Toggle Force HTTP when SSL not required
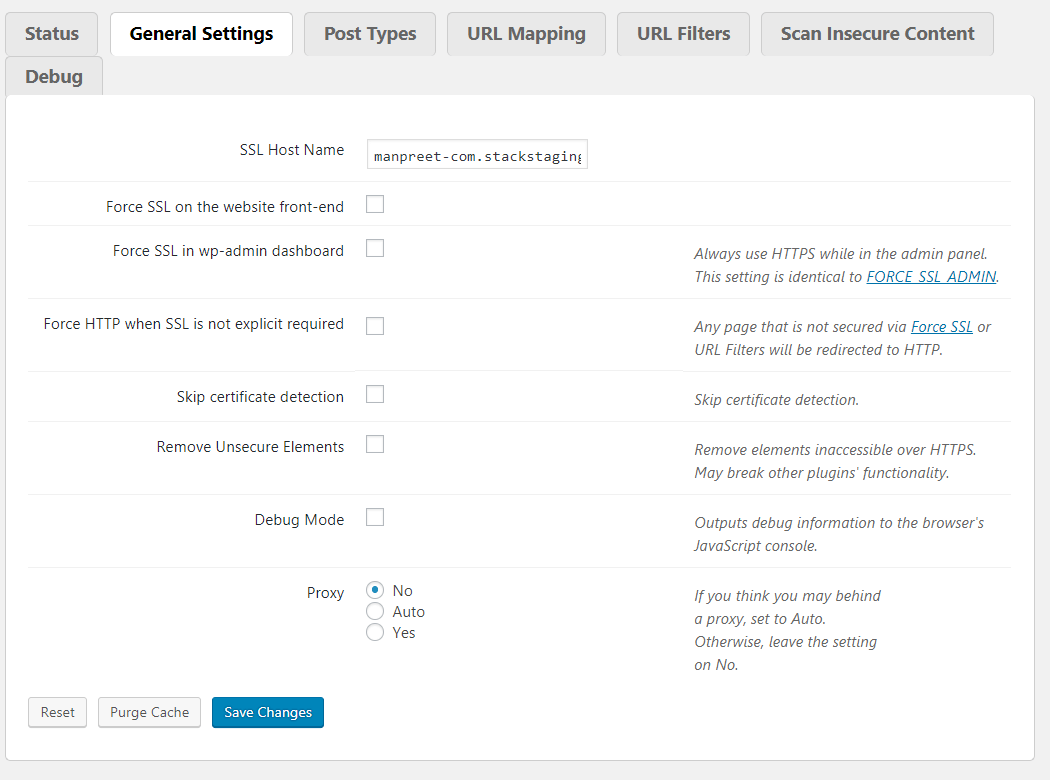1050x780 pixels. (x=375, y=326)
